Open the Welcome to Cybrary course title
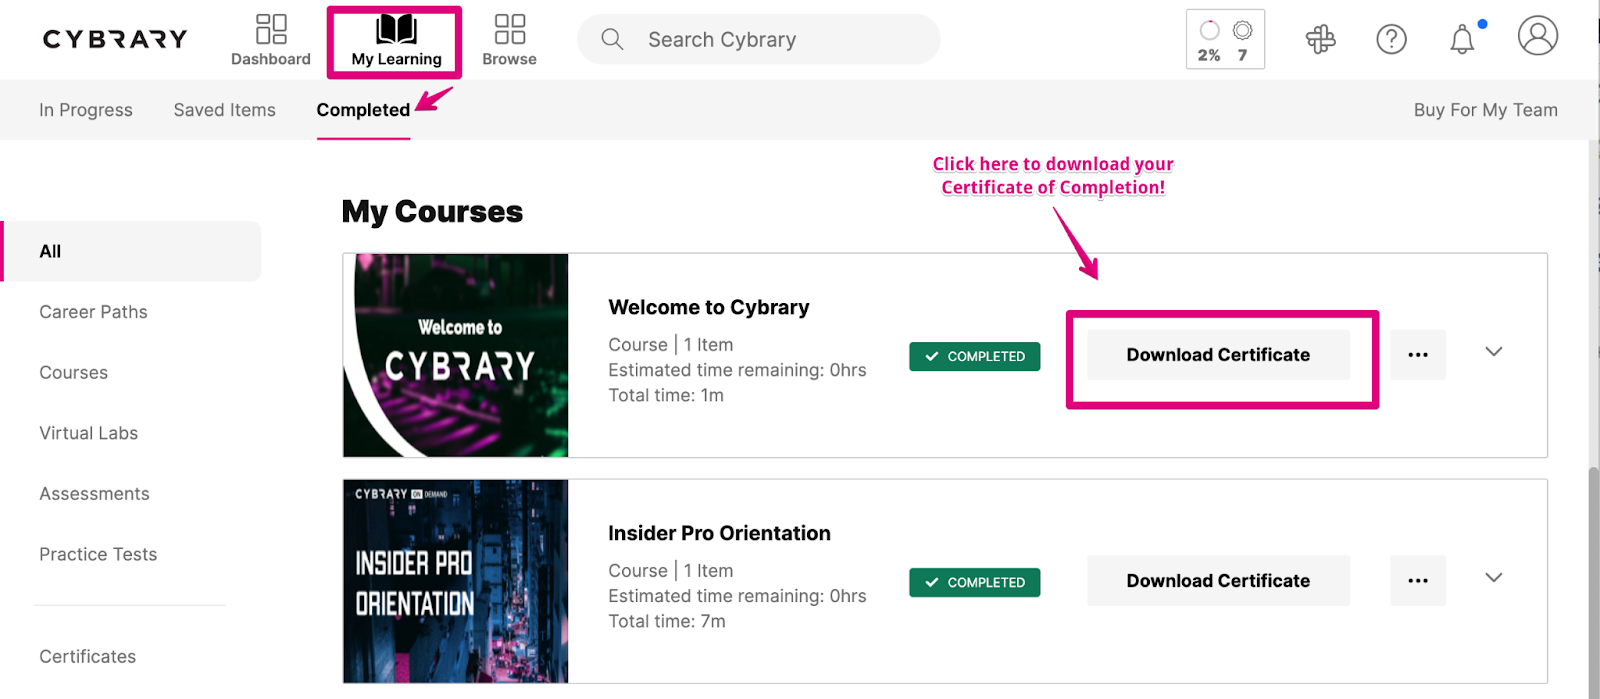Viewport: 1600px width, 699px height. 709,308
